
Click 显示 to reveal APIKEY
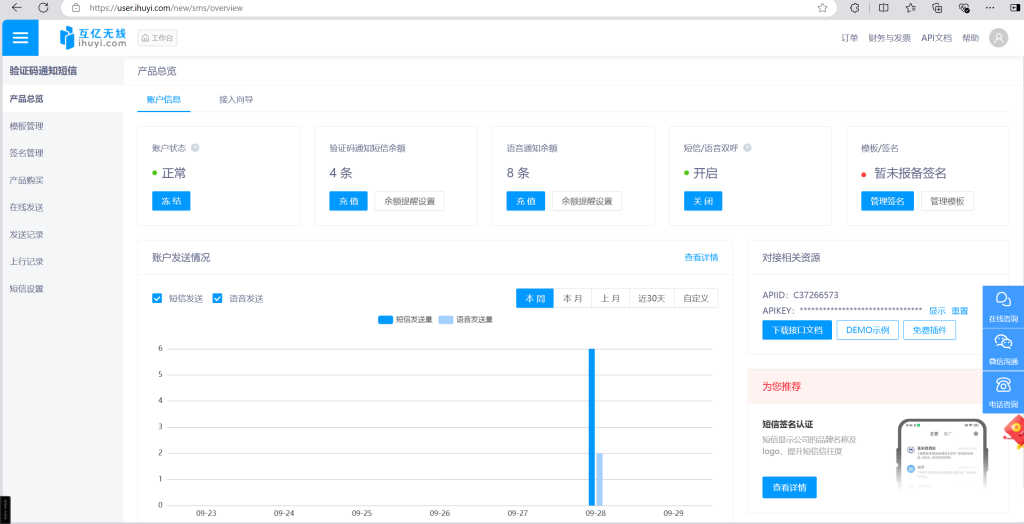pyautogui.click(x=937, y=311)
